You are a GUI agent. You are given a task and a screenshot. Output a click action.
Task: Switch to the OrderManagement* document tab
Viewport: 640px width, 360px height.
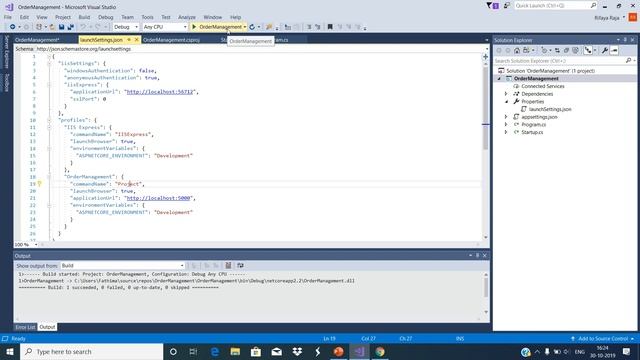pyautogui.click(x=37, y=40)
